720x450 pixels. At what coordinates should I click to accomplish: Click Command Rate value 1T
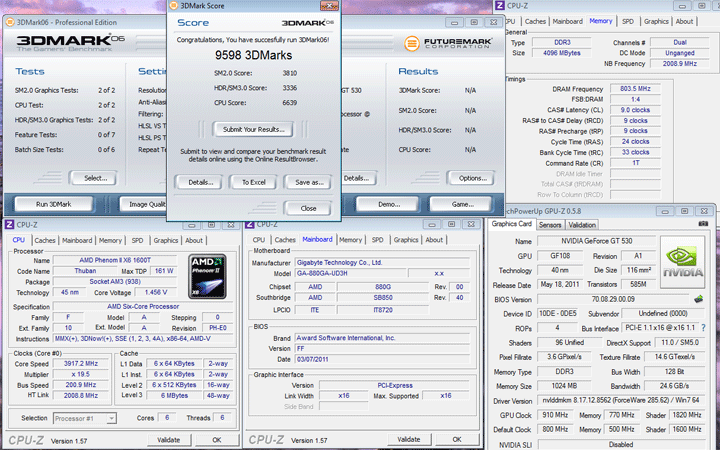click(635, 163)
